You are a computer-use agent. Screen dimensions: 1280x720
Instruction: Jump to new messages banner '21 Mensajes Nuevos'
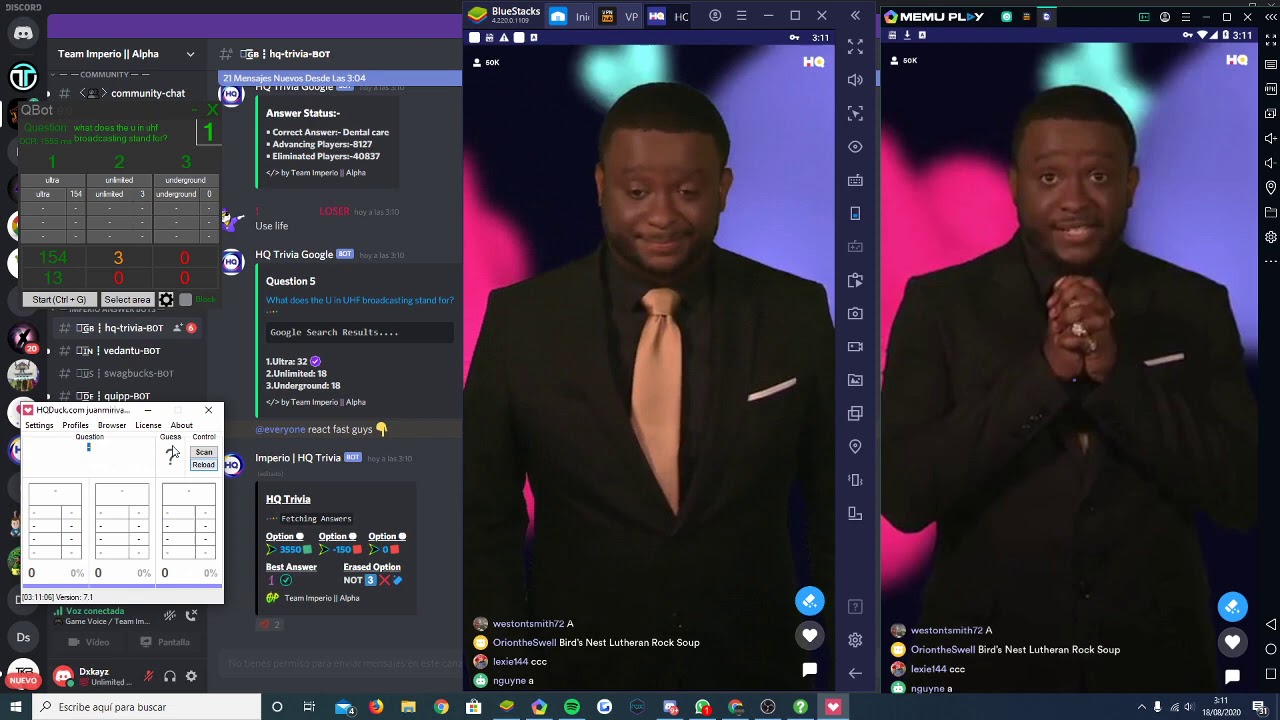340,78
